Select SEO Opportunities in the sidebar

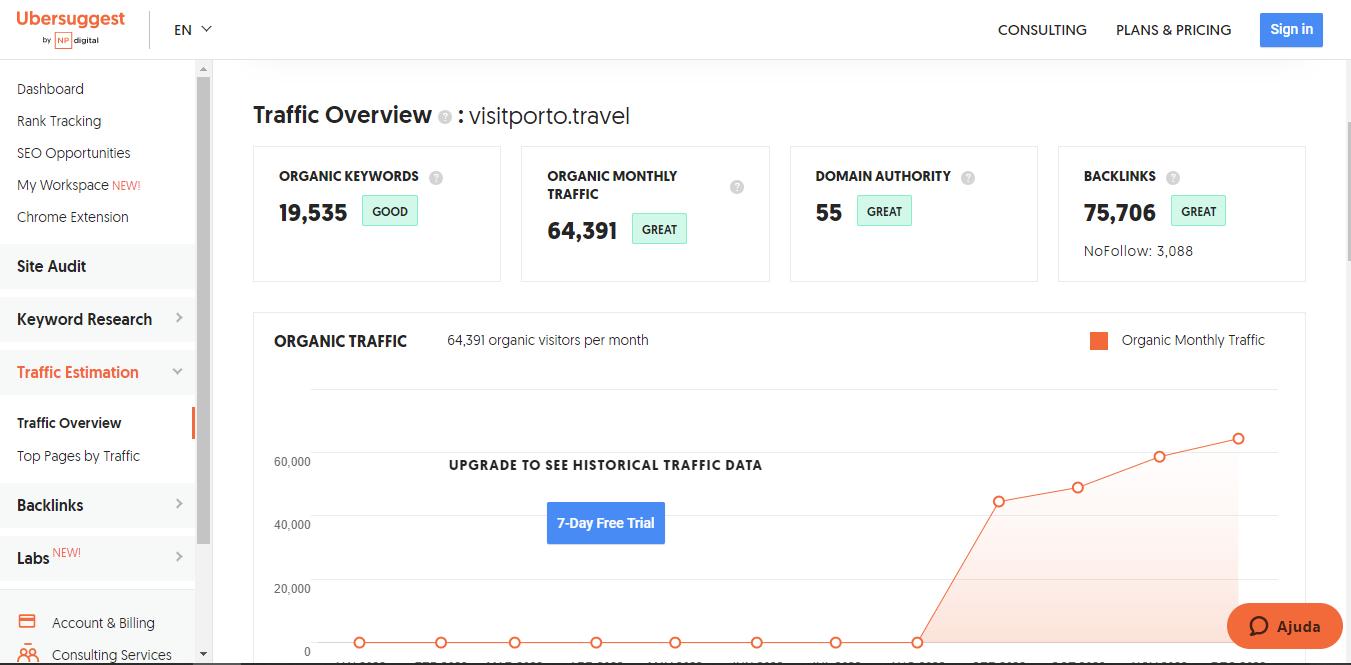point(74,153)
